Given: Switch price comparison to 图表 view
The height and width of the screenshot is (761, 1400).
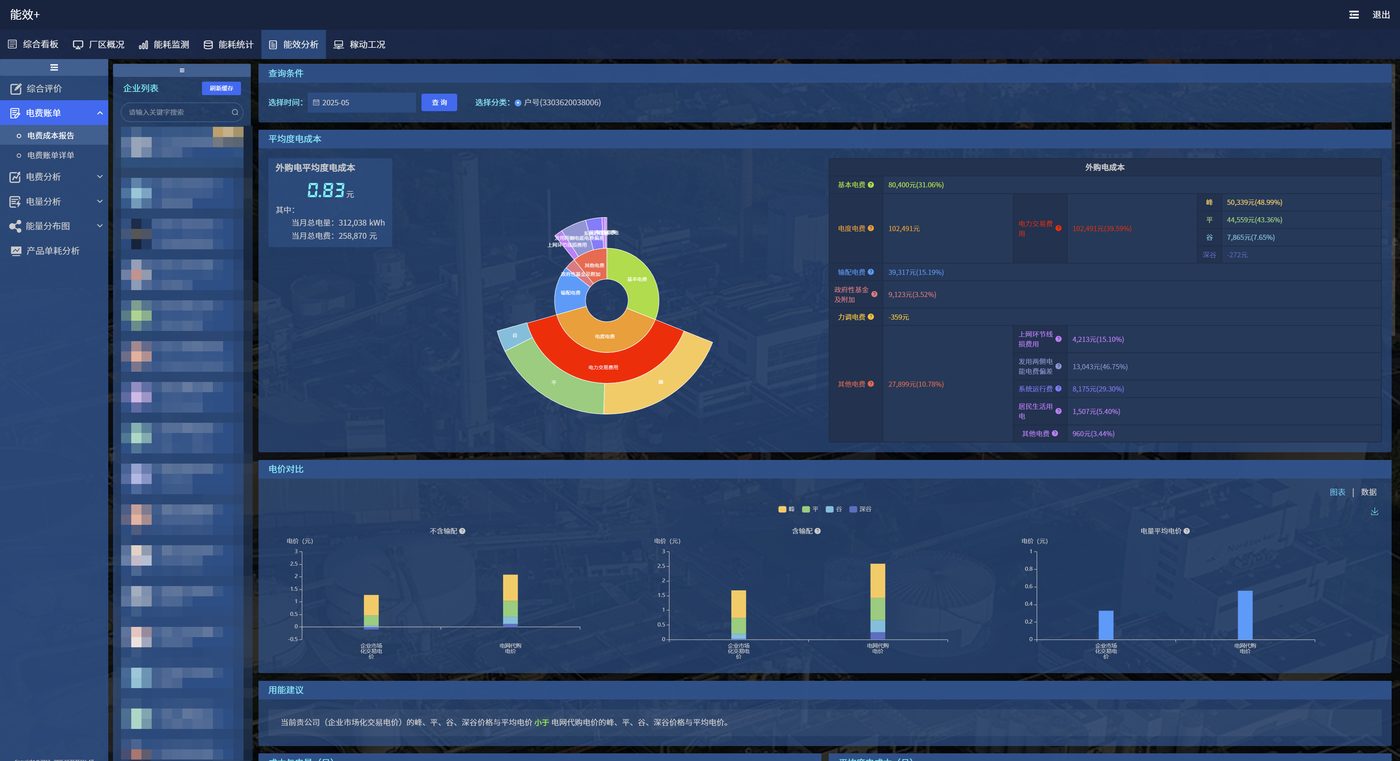Looking at the screenshot, I should tap(1337, 493).
